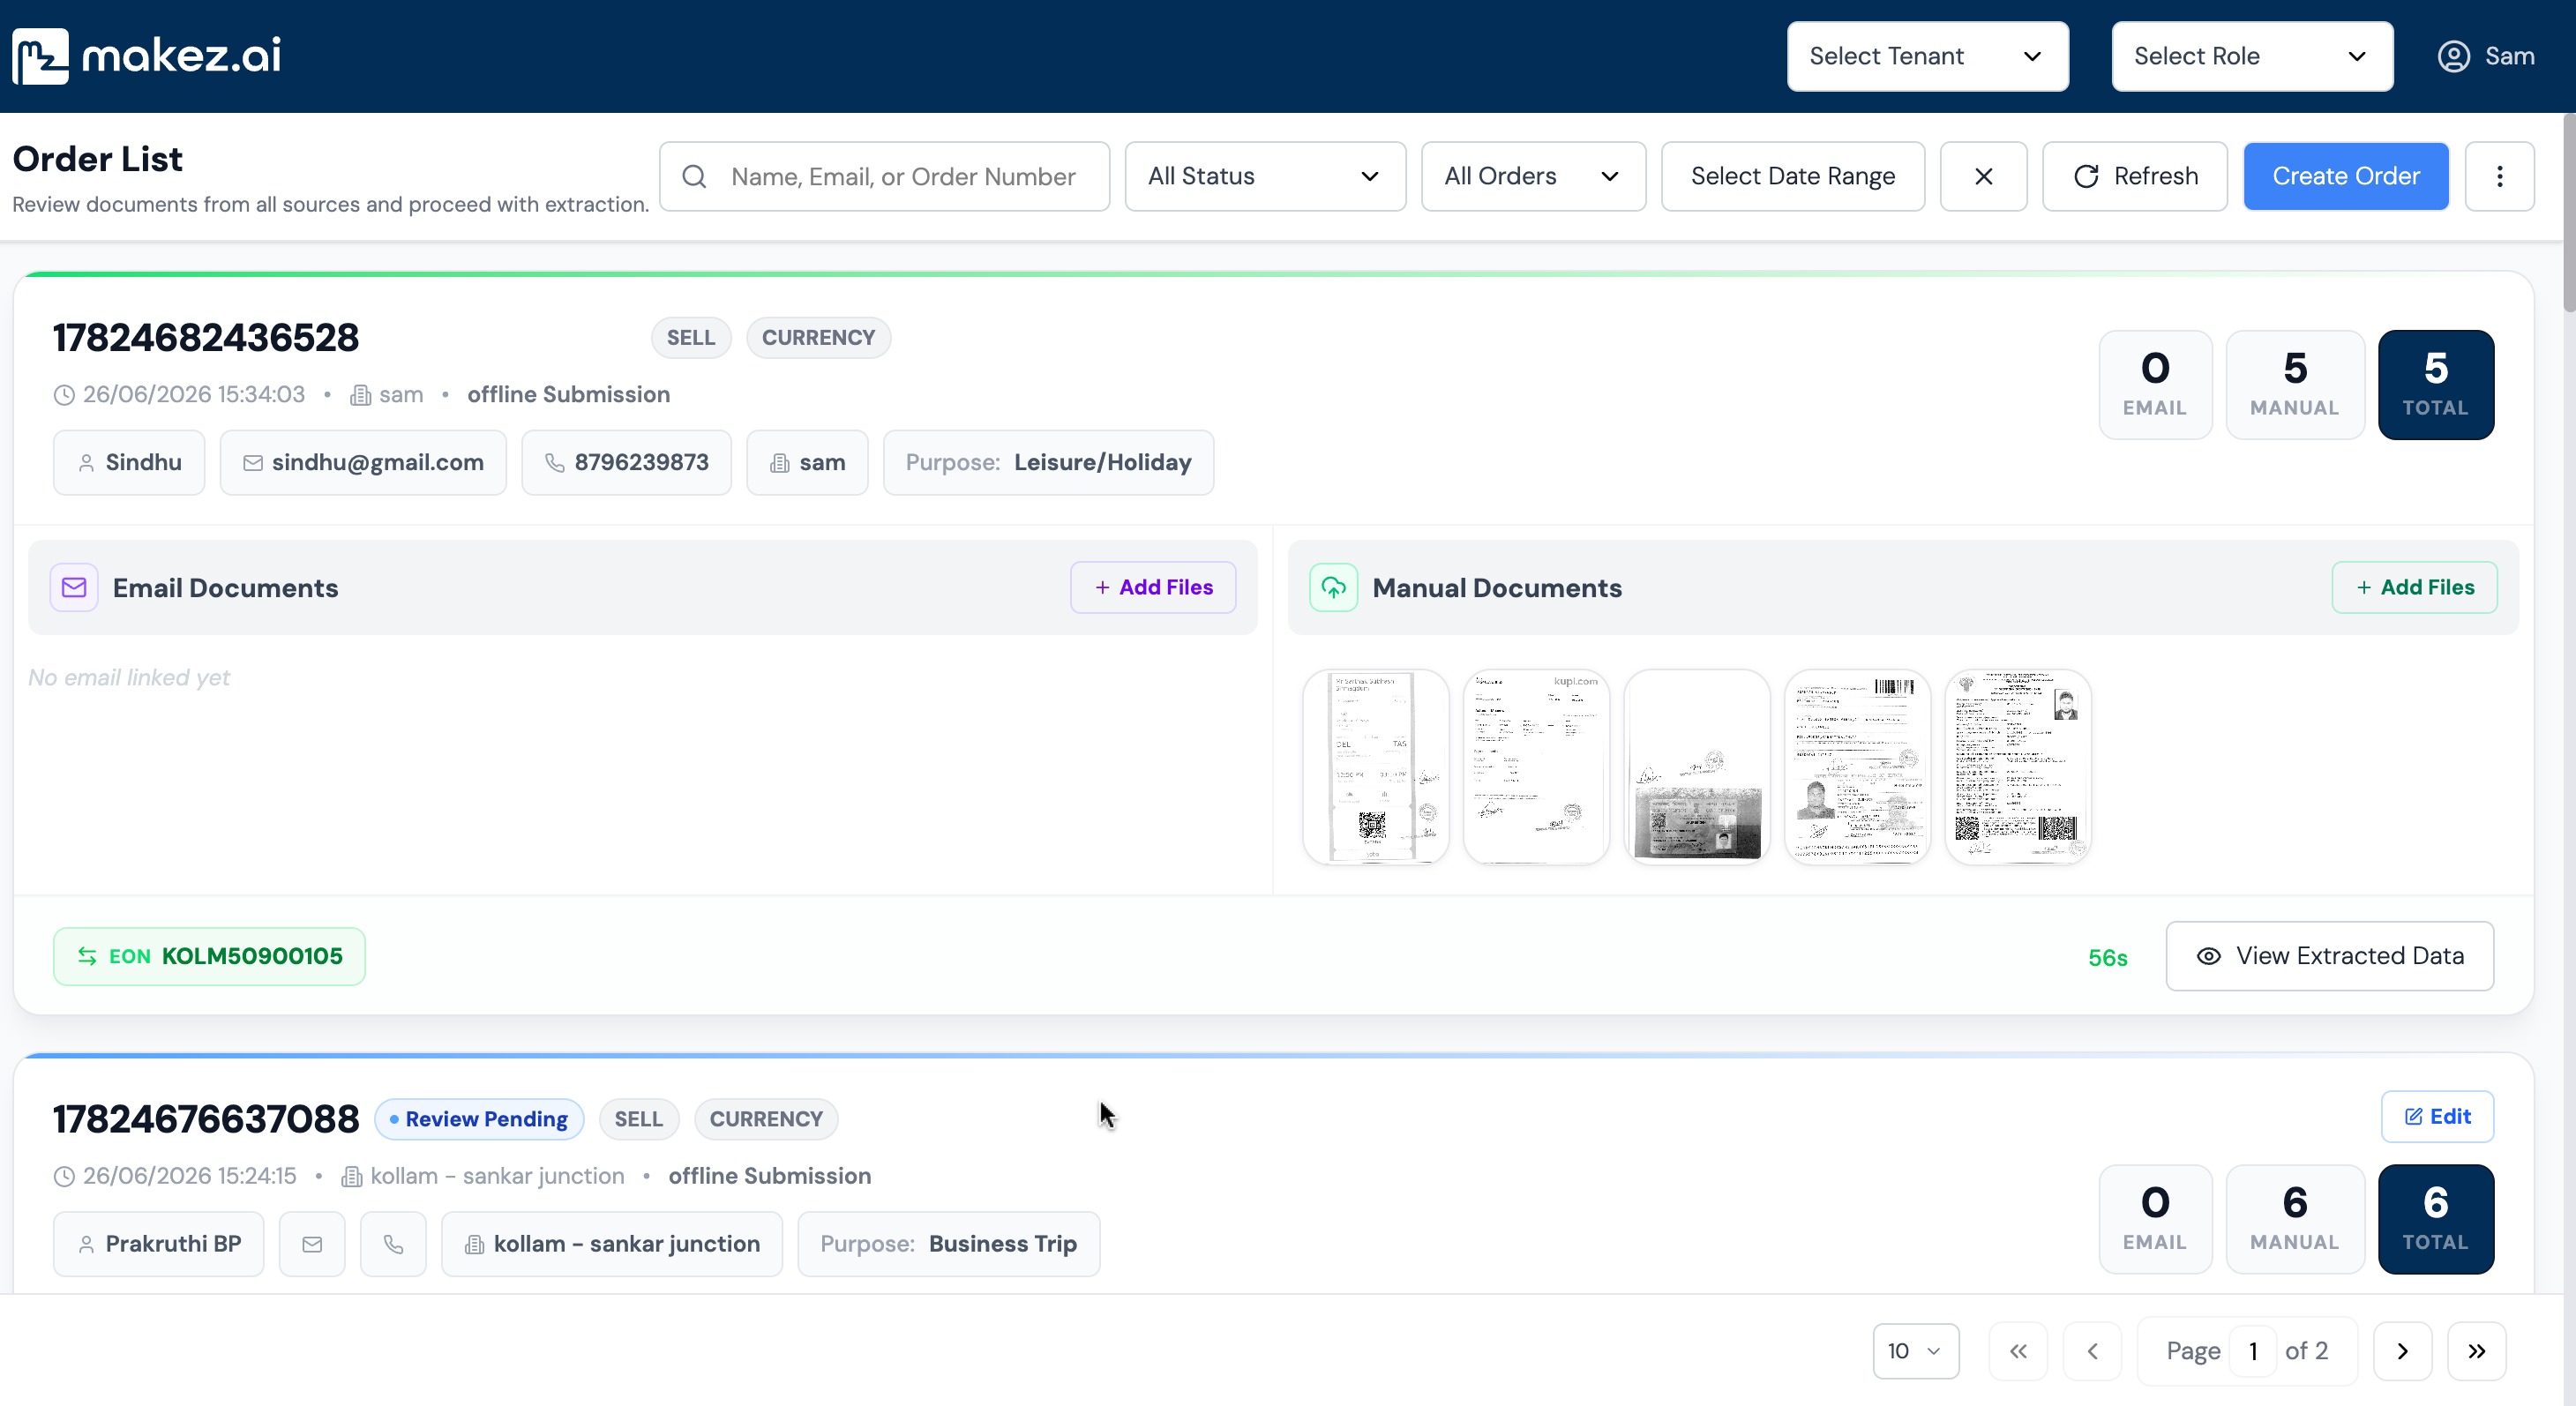Refresh the order list
This screenshot has width=2576, height=1406.
coord(2134,177)
